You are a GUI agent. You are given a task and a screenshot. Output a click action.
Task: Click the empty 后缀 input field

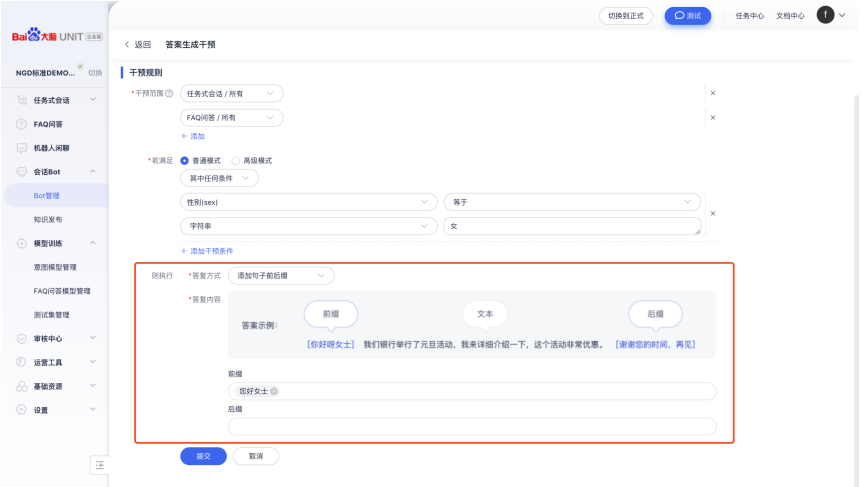472,426
